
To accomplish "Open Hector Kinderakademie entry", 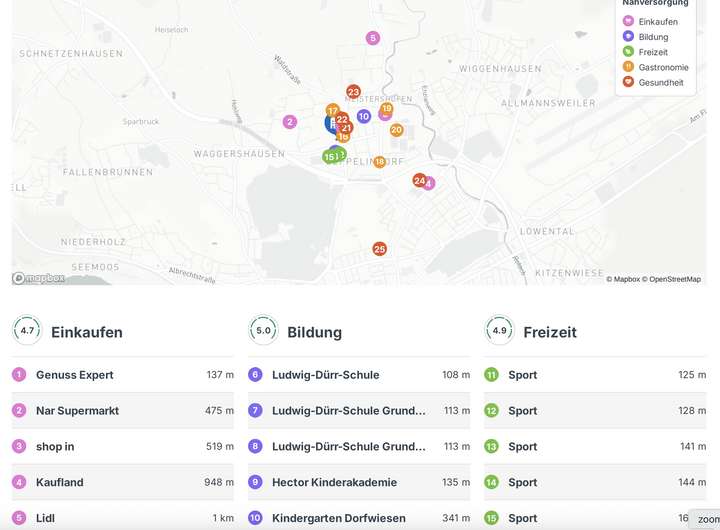I will pos(334,482).
